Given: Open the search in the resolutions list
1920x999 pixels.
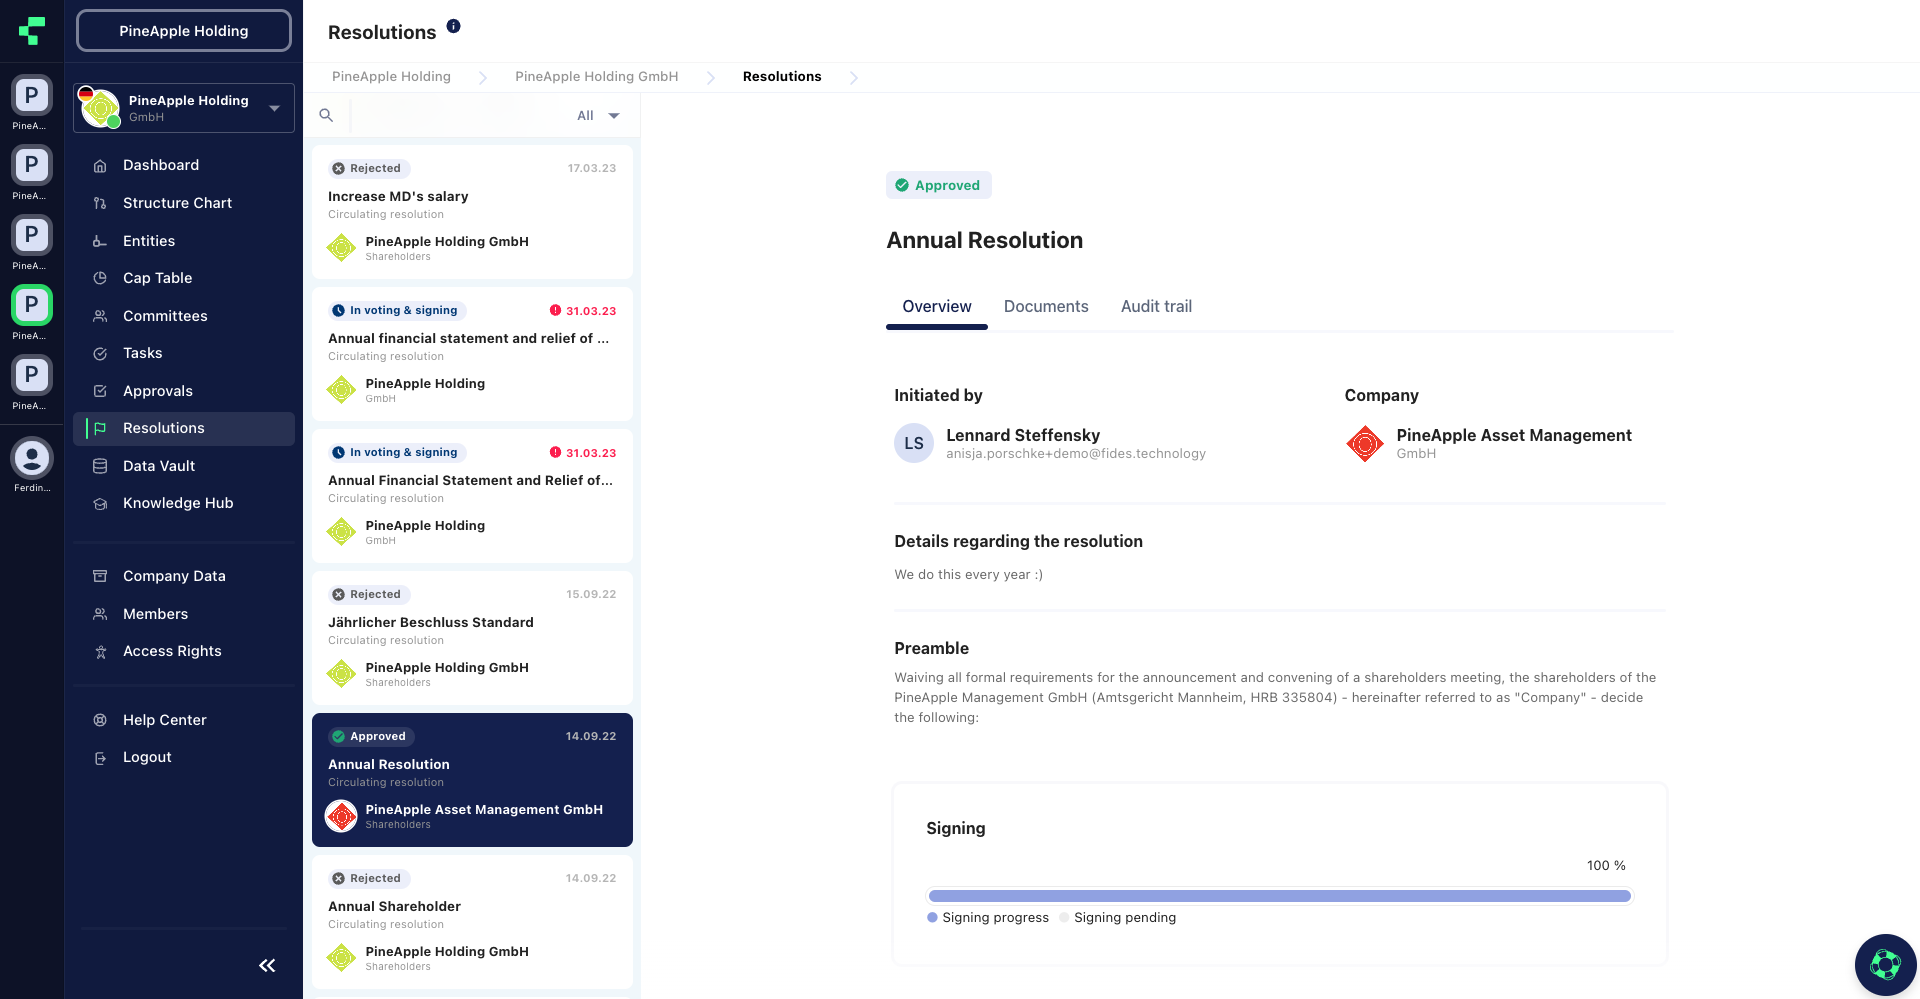Looking at the screenshot, I should coord(326,115).
